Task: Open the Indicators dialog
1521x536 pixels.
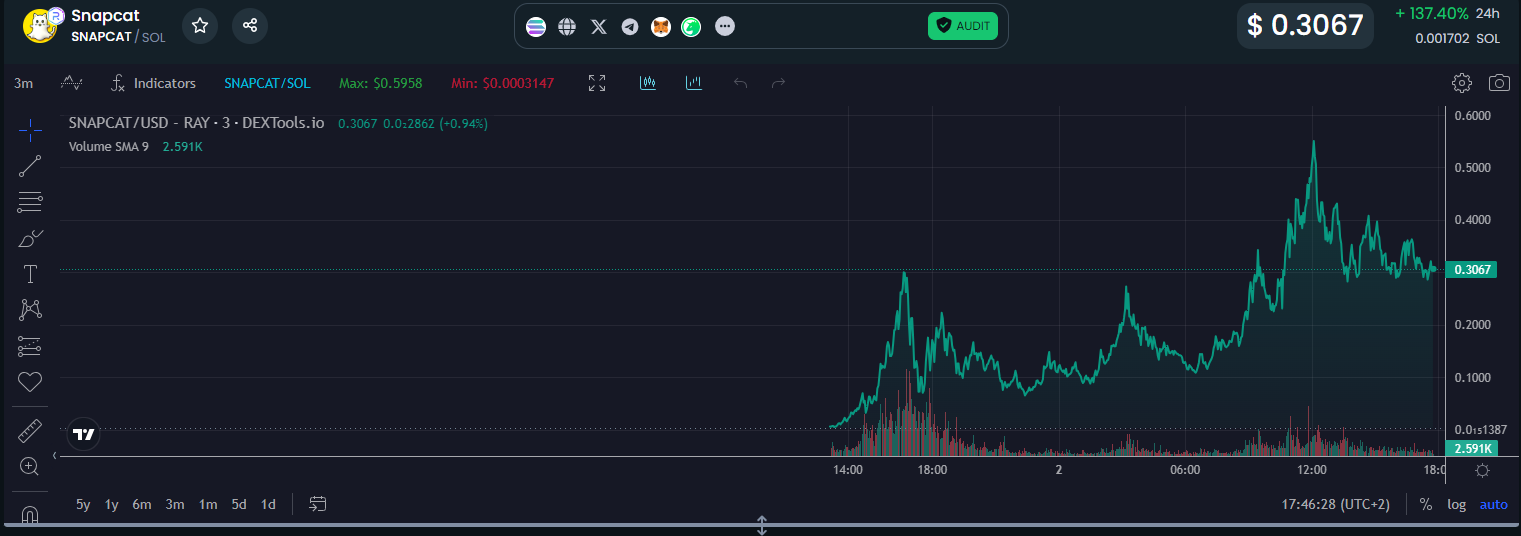Action: (154, 83)
